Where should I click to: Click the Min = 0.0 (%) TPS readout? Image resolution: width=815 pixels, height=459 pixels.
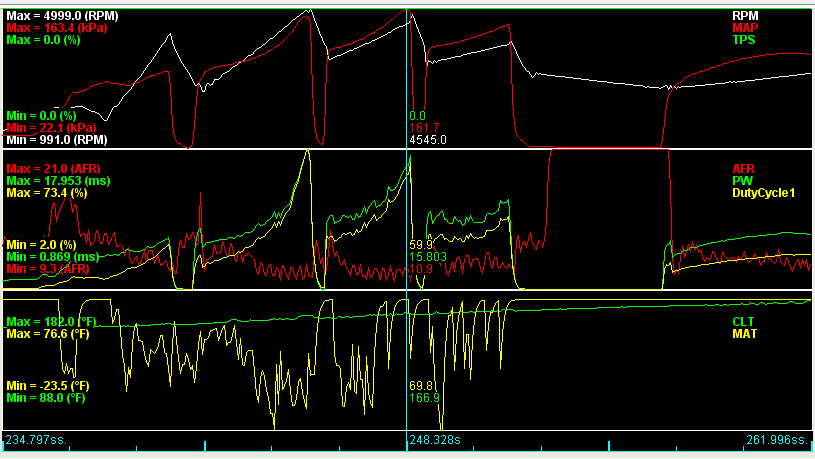[x=41, y=115]
